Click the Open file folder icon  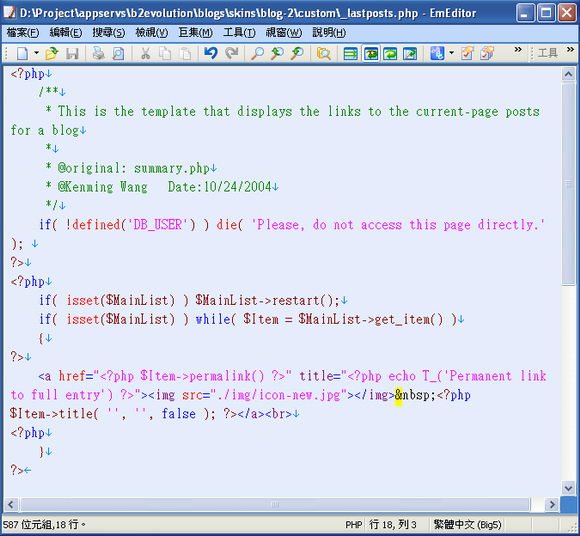tap(51, 54)
